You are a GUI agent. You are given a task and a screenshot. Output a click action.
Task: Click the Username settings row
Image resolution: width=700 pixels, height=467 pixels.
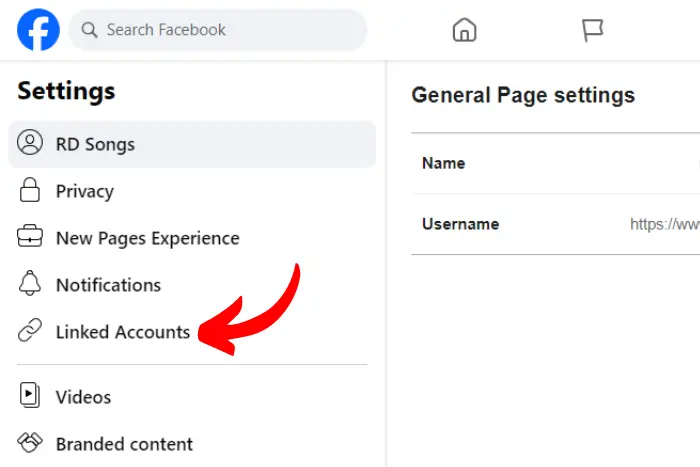tap(555, 224)
